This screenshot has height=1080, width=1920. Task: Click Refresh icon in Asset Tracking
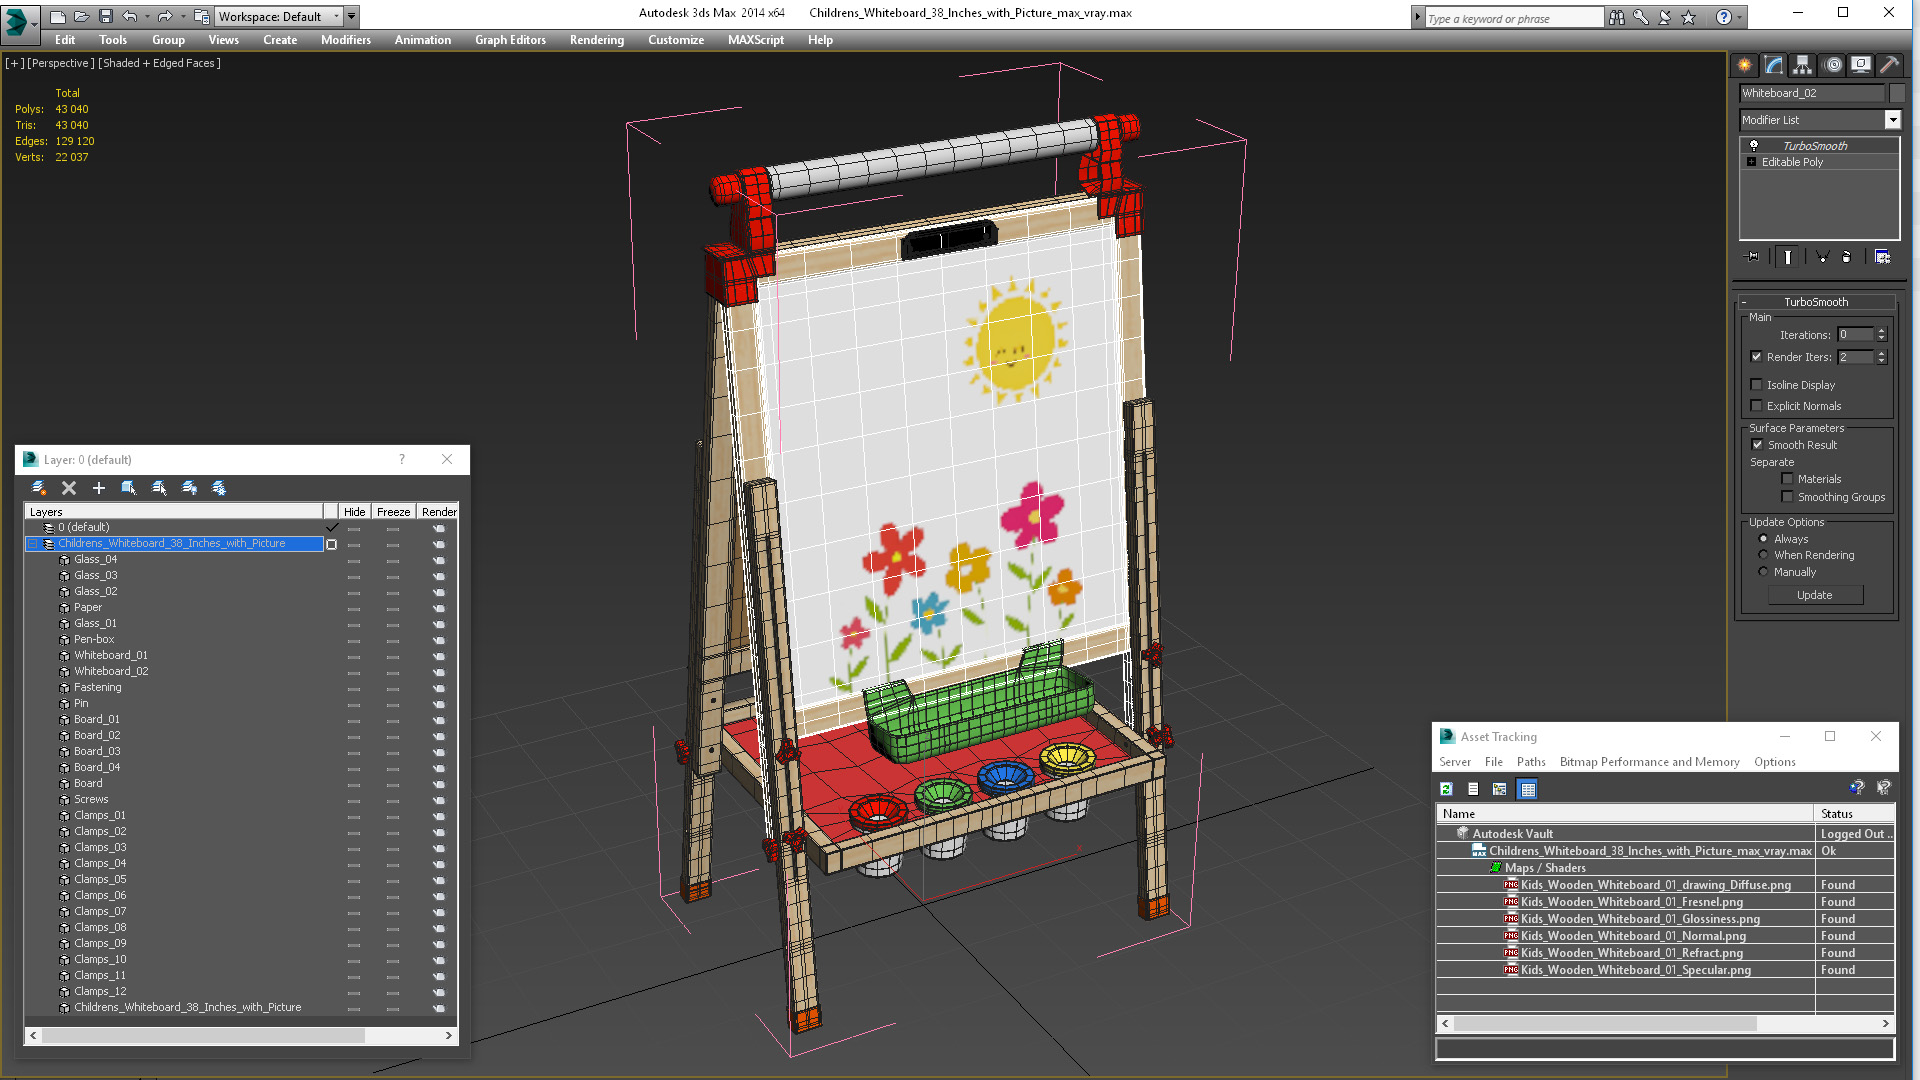[1446, 789]
